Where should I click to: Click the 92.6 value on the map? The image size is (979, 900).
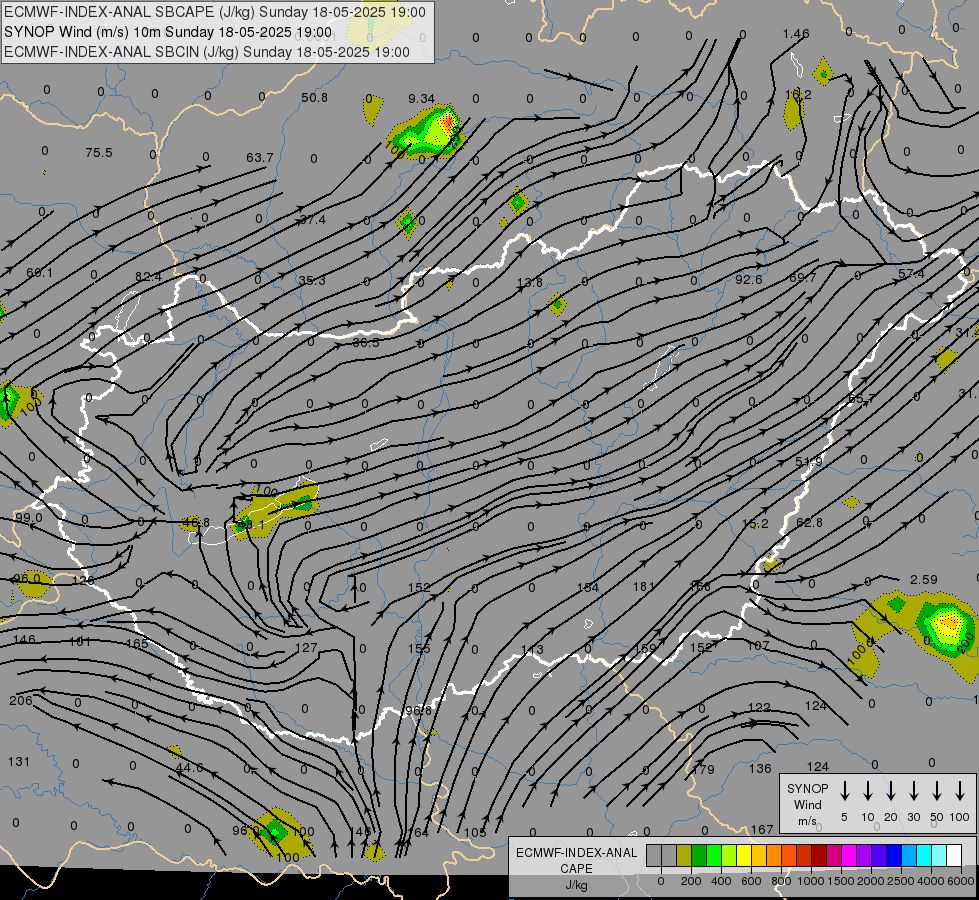(749, 279)
